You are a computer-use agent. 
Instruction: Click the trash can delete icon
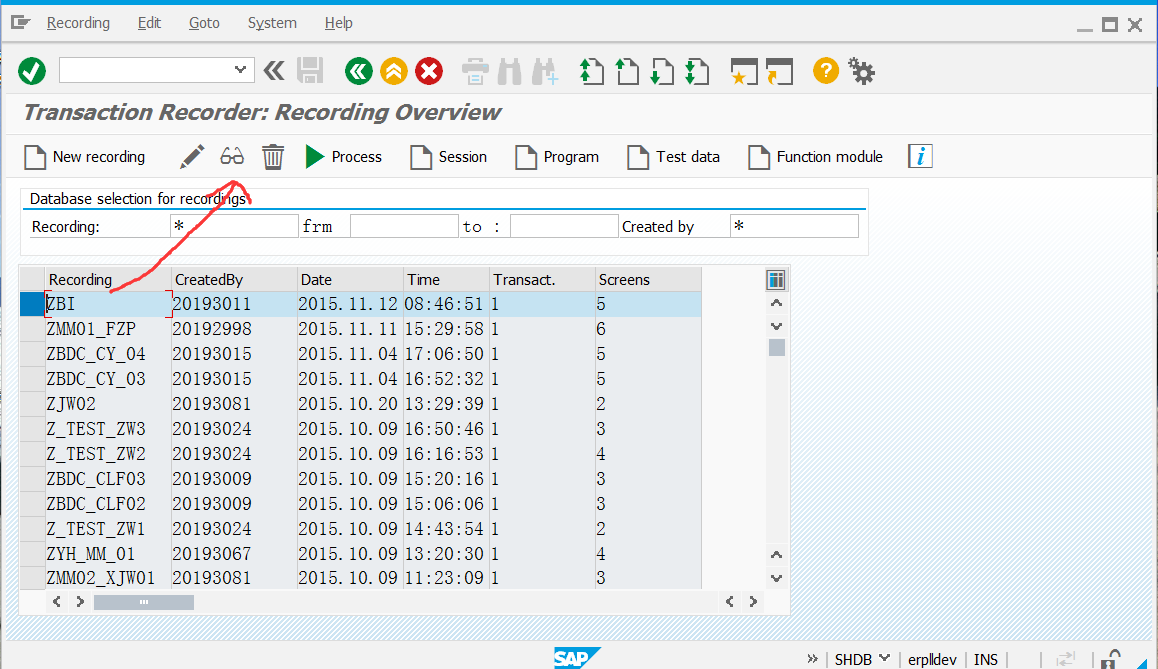point(273,156)
